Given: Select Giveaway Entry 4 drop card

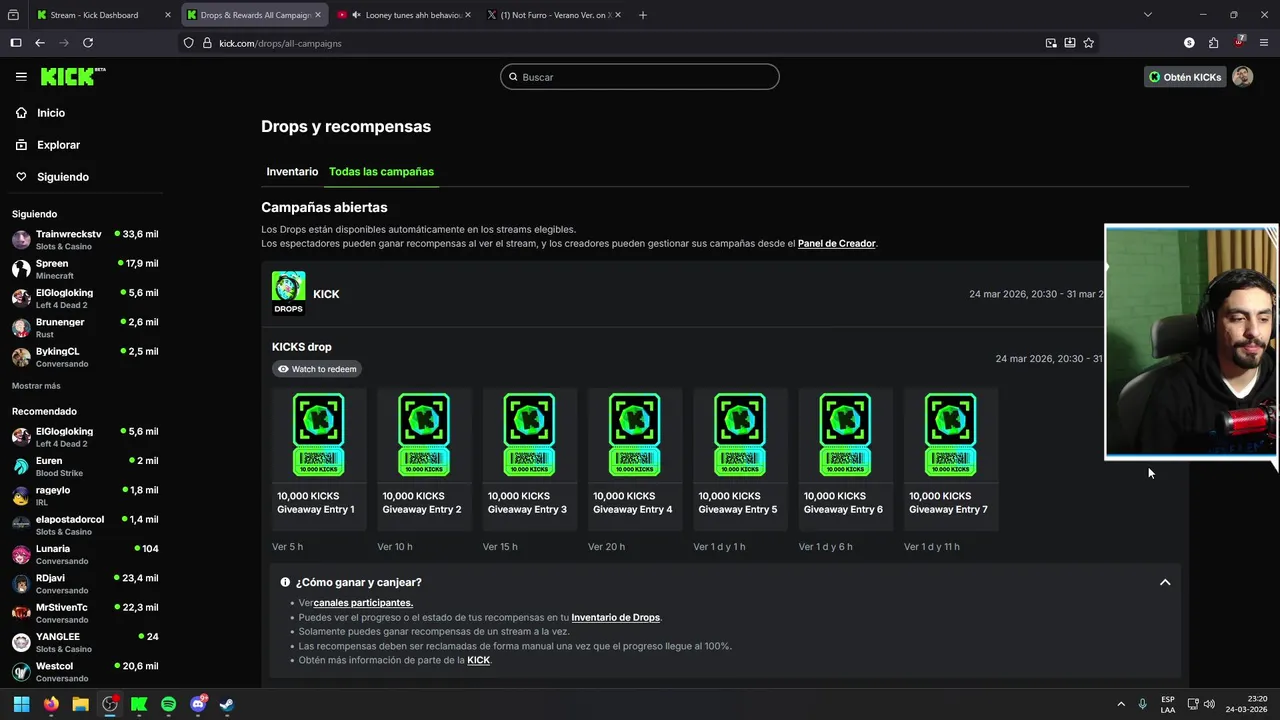Looking at the screenshot, I should coord(634,458).
